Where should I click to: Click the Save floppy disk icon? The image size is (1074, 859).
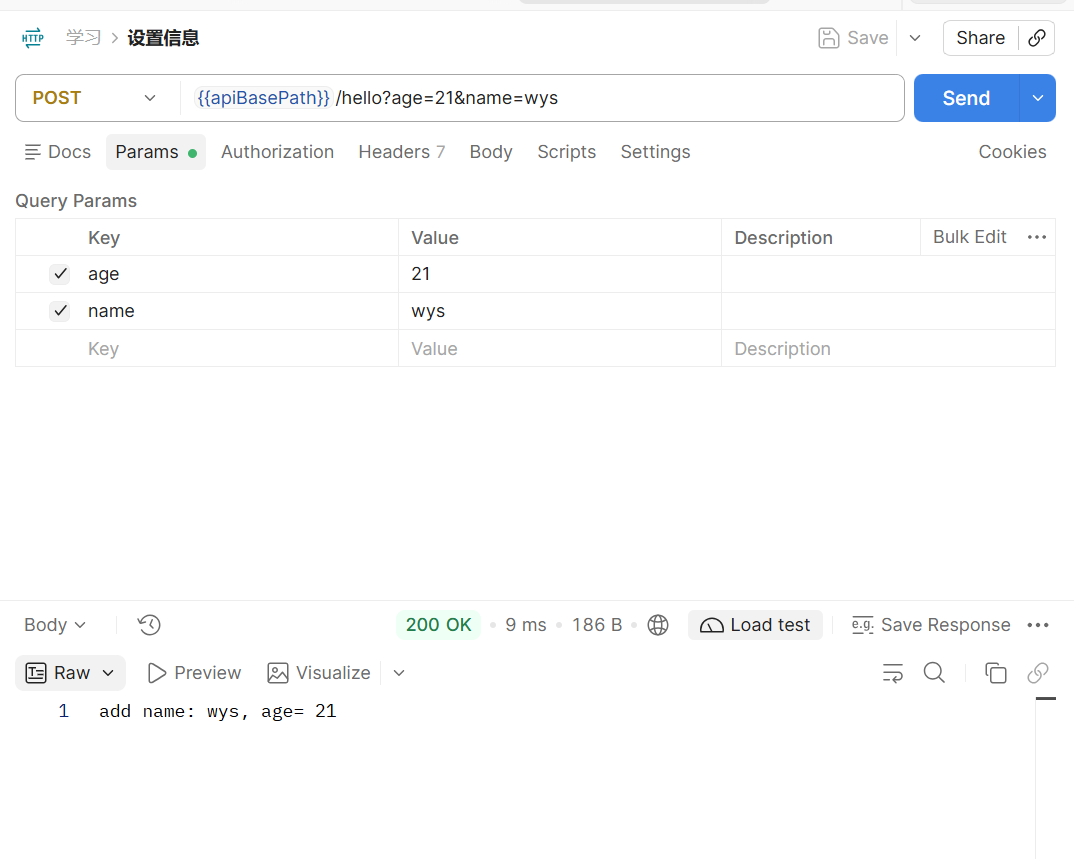[828, 38]
